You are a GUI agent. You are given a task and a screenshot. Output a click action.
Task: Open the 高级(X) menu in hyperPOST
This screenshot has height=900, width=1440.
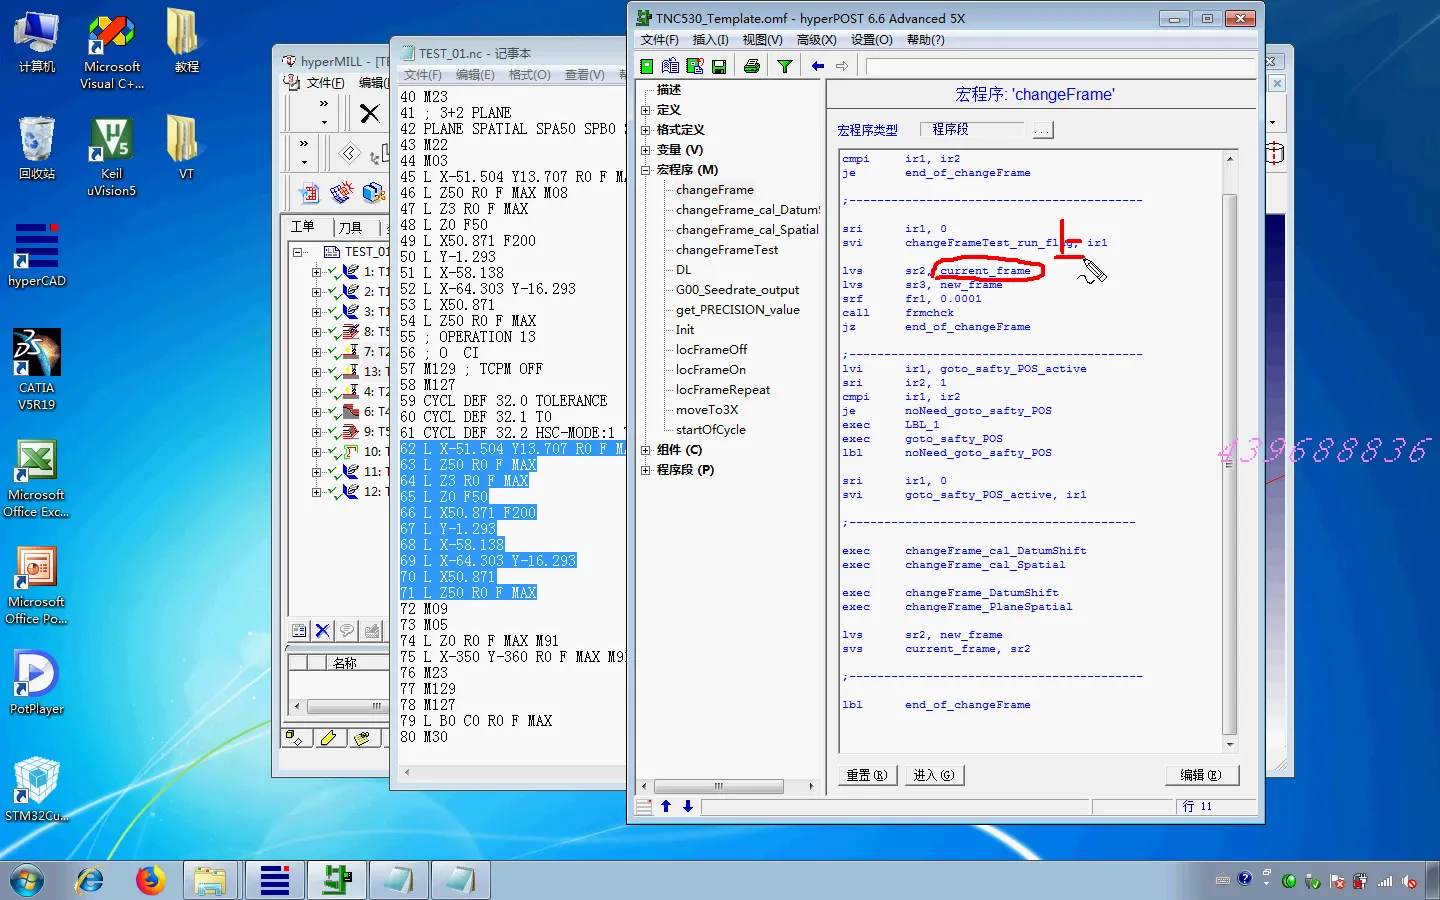click(816, 40)
